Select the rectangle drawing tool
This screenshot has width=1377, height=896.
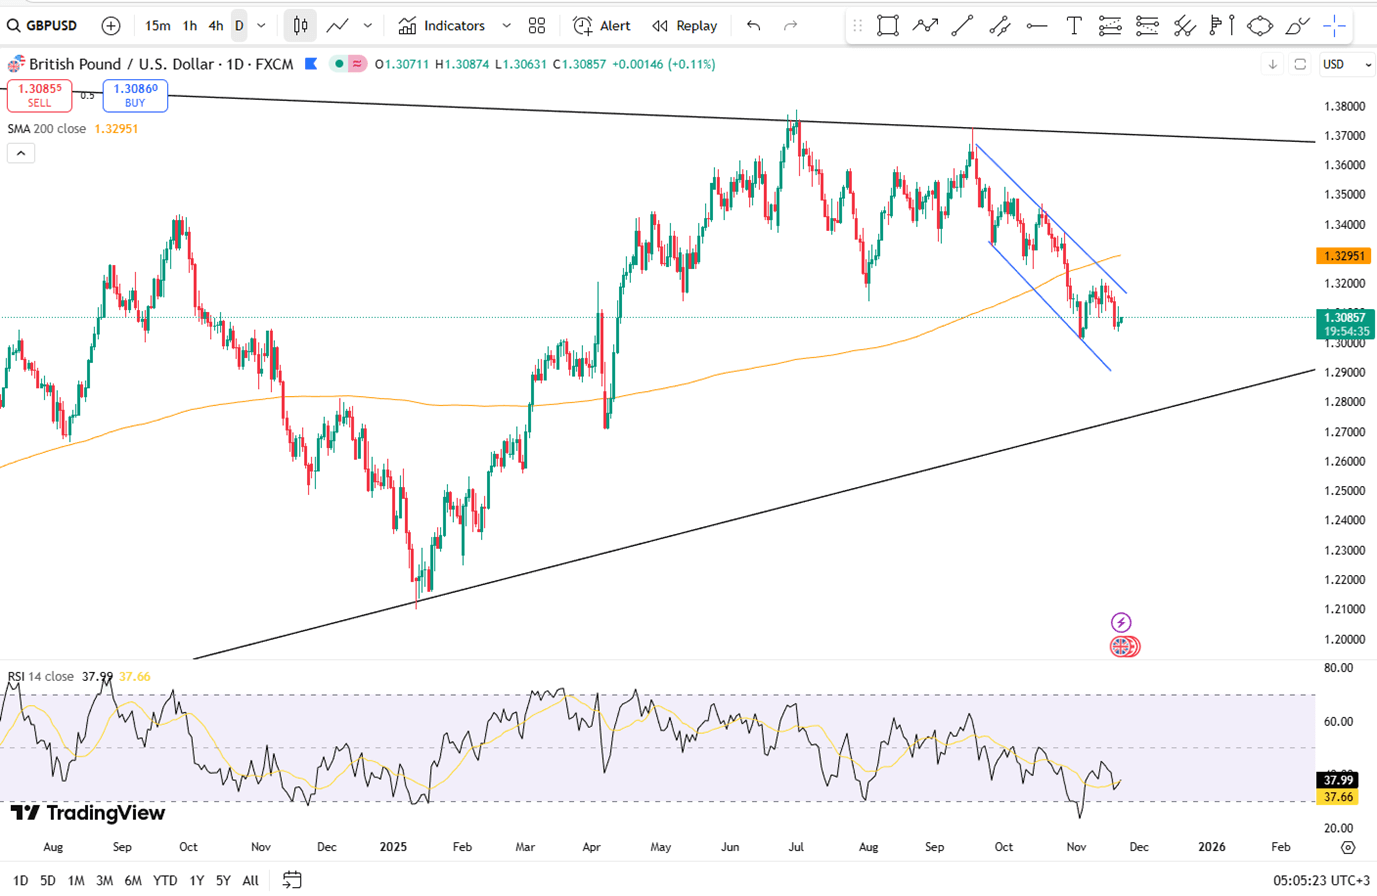[887, 26]
